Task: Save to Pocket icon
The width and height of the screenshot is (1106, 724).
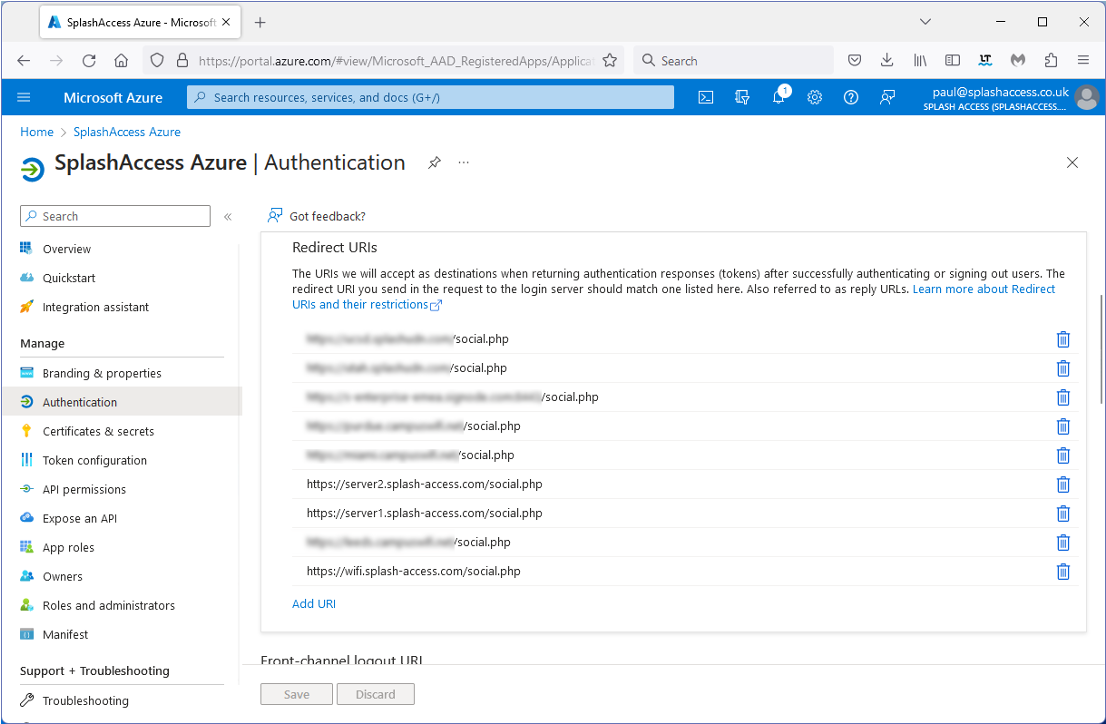Action: [854, 61]
